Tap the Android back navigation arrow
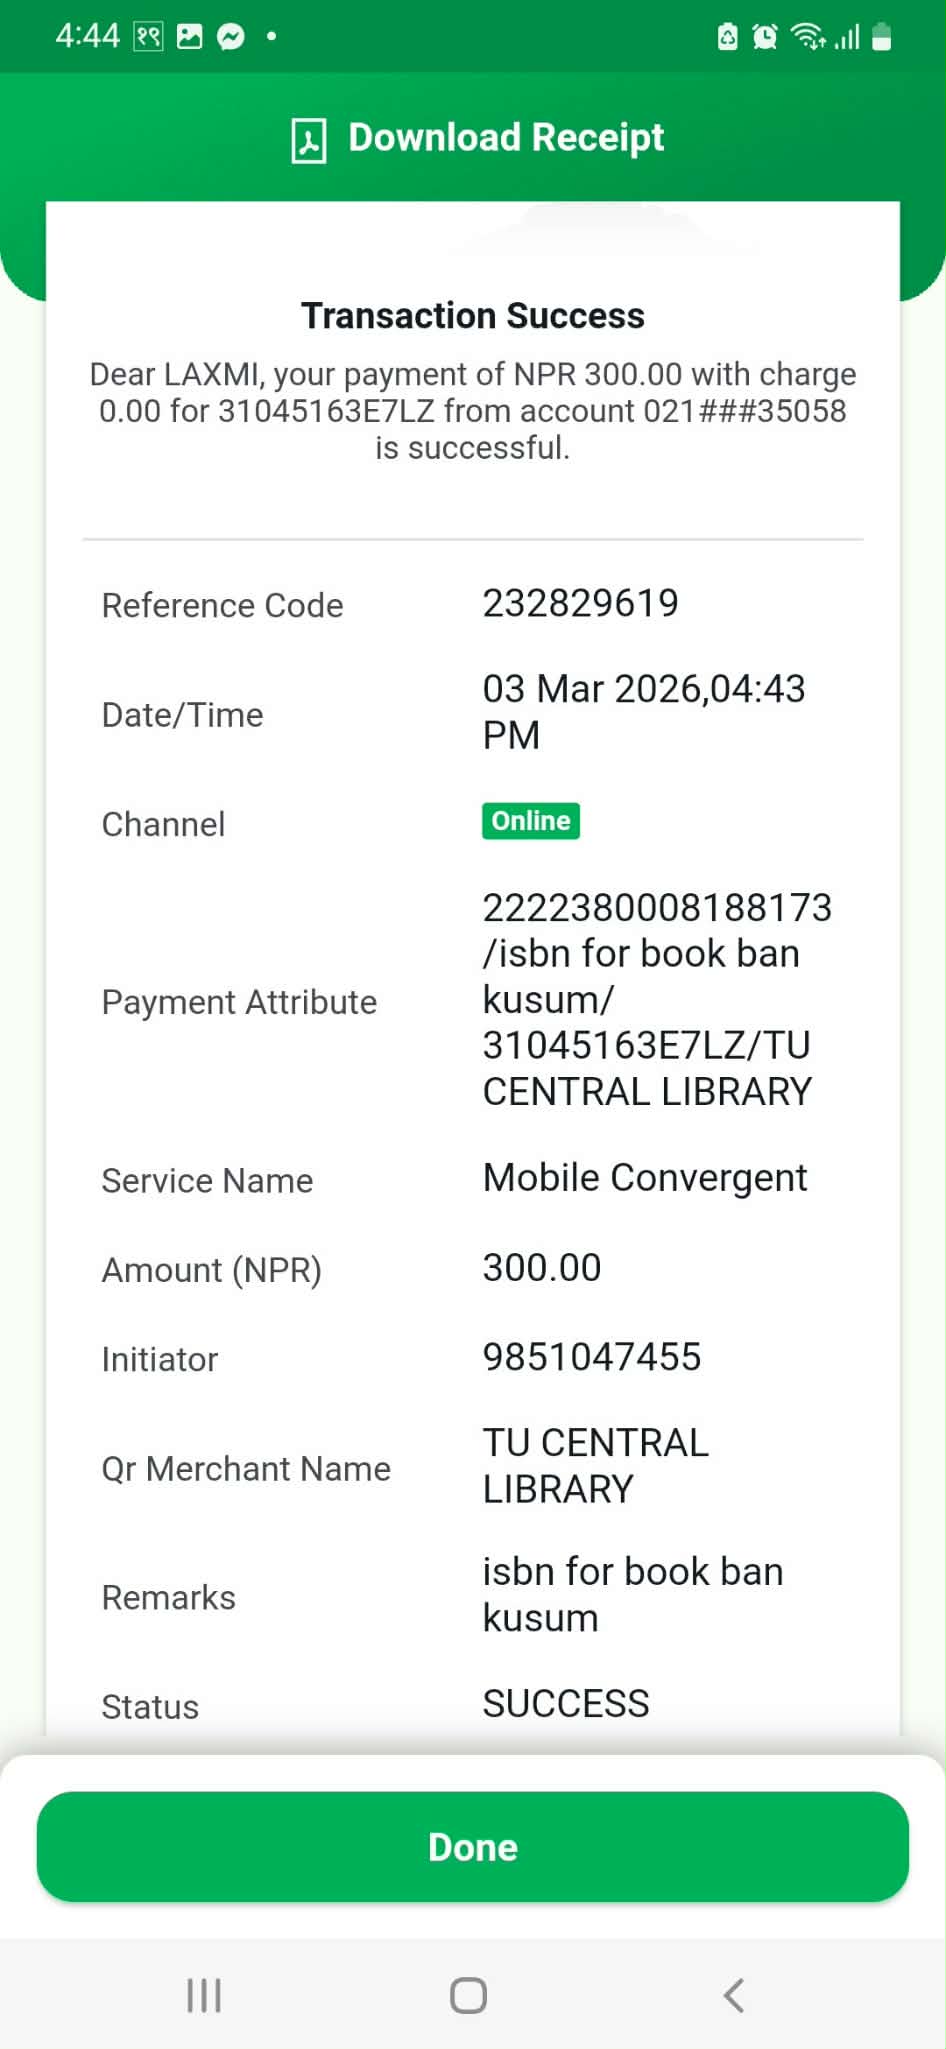The image size is (946, 2049). (733, 1995)
